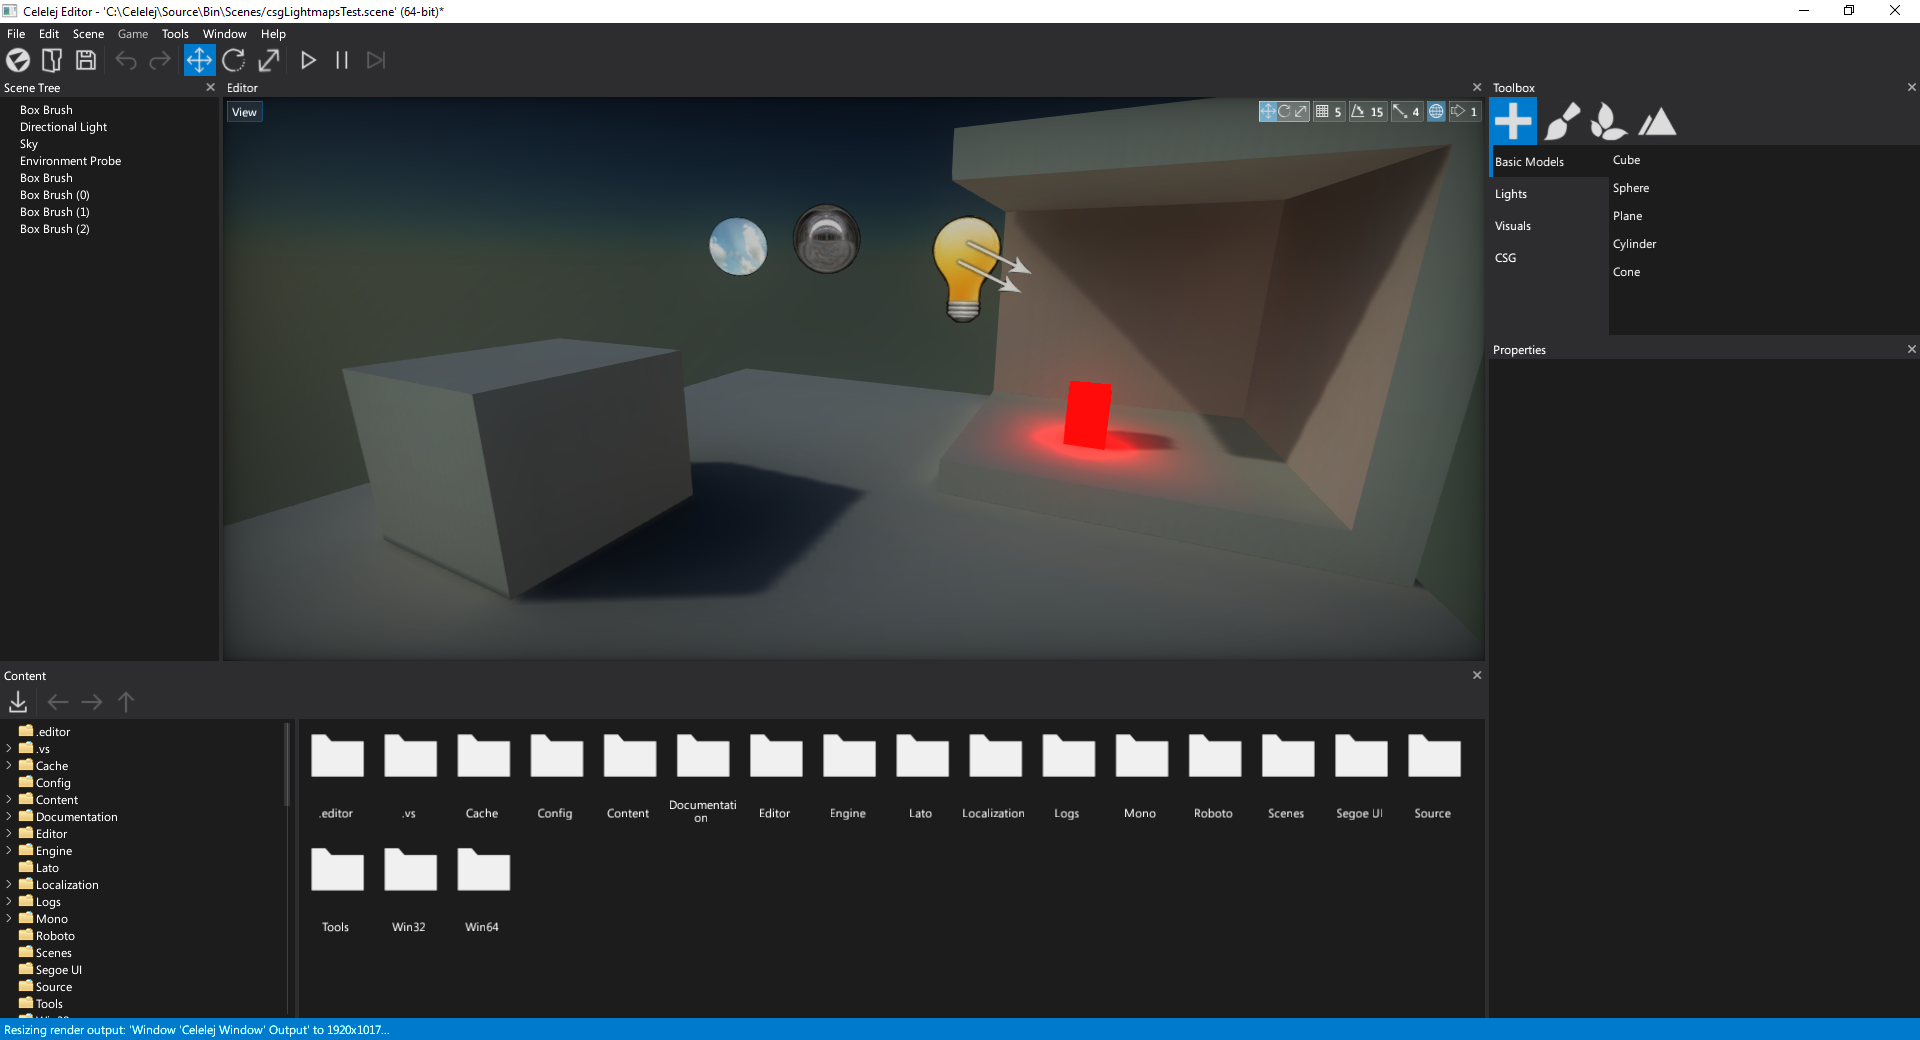Image resolution: width=1920 pixels, height=1040 pixels.
Task: Open the Tools menu
Action: tap(175, 34)
